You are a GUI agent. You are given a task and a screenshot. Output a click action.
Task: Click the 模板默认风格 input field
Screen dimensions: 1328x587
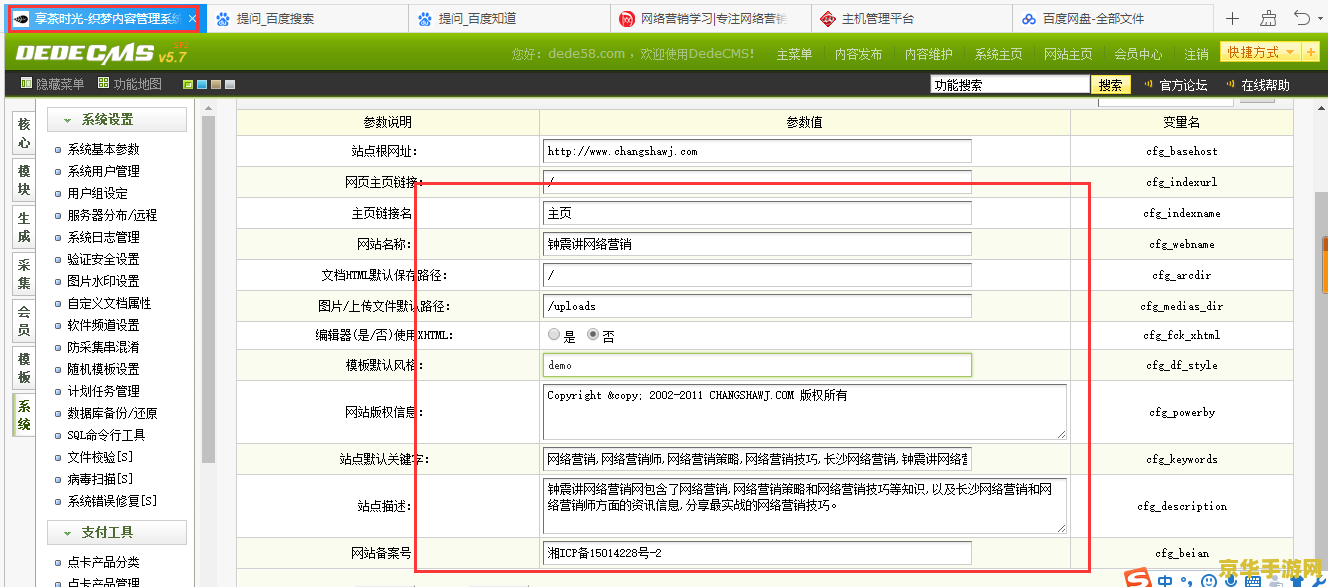coord(757,365)
